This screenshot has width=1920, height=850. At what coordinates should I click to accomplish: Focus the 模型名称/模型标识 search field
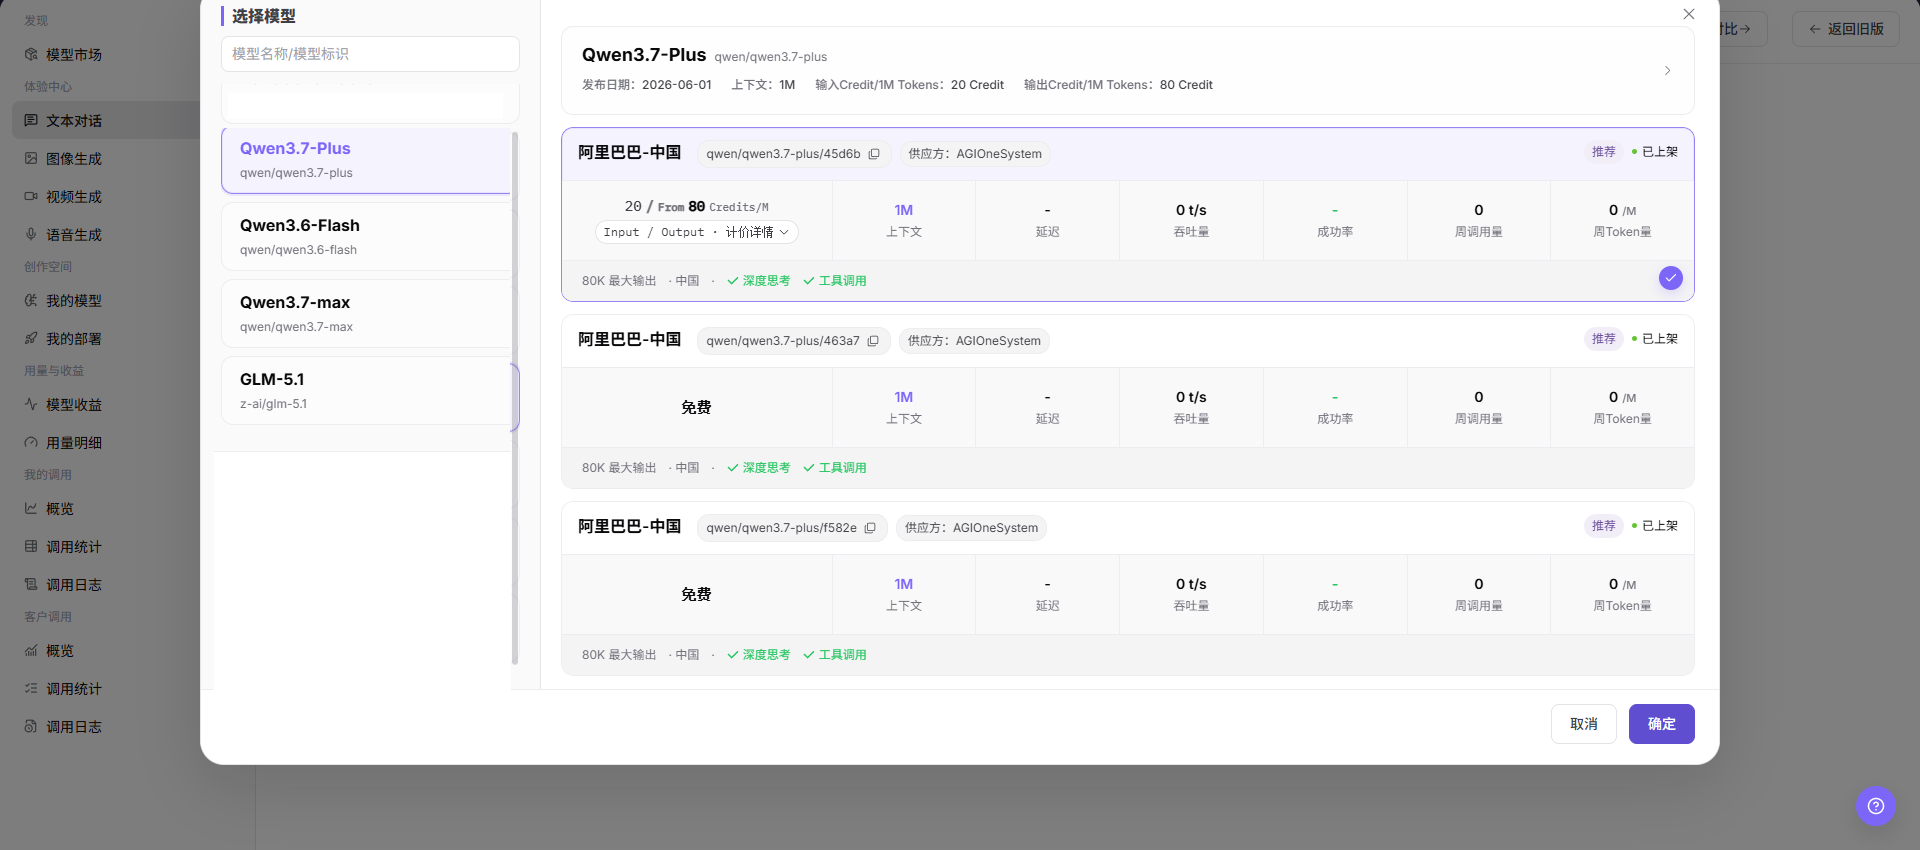370,54
